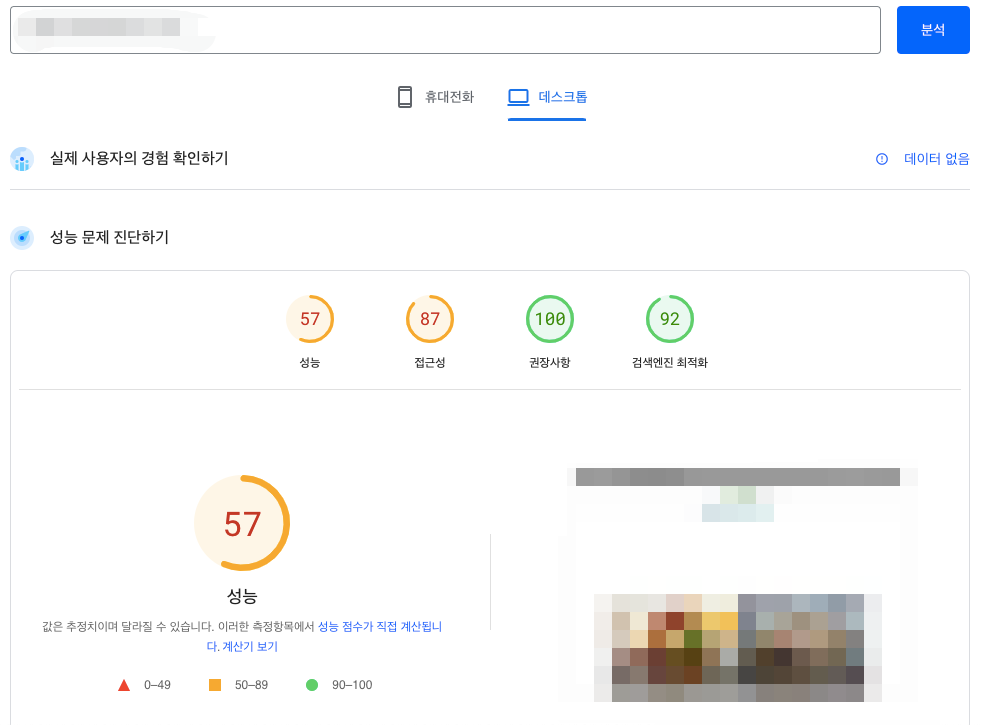Select the mobile phone icon next to 휴대전화
Image resolution: width=981 pixels, height=725 pixels.
pyautogui.click(x=404, y=96)
